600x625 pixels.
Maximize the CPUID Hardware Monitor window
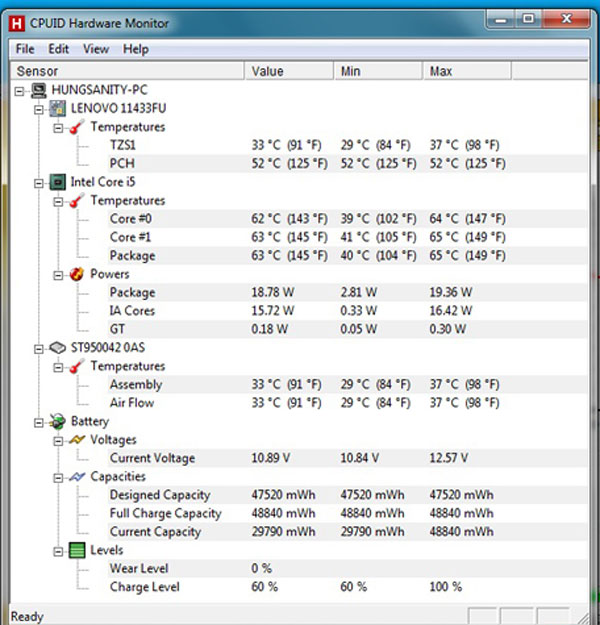(529, 19)
